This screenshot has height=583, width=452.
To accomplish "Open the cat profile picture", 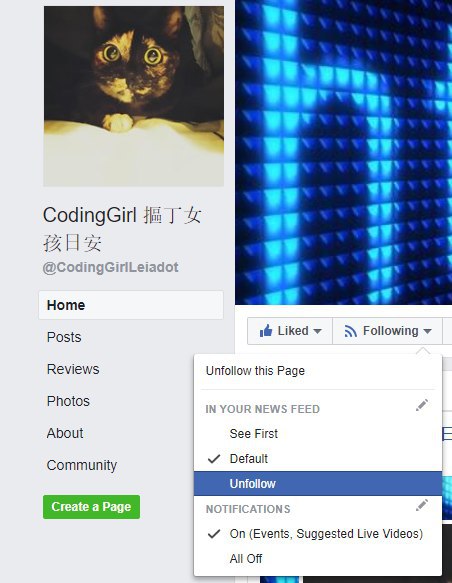I will pyautogui.click(x=134, y=96).
